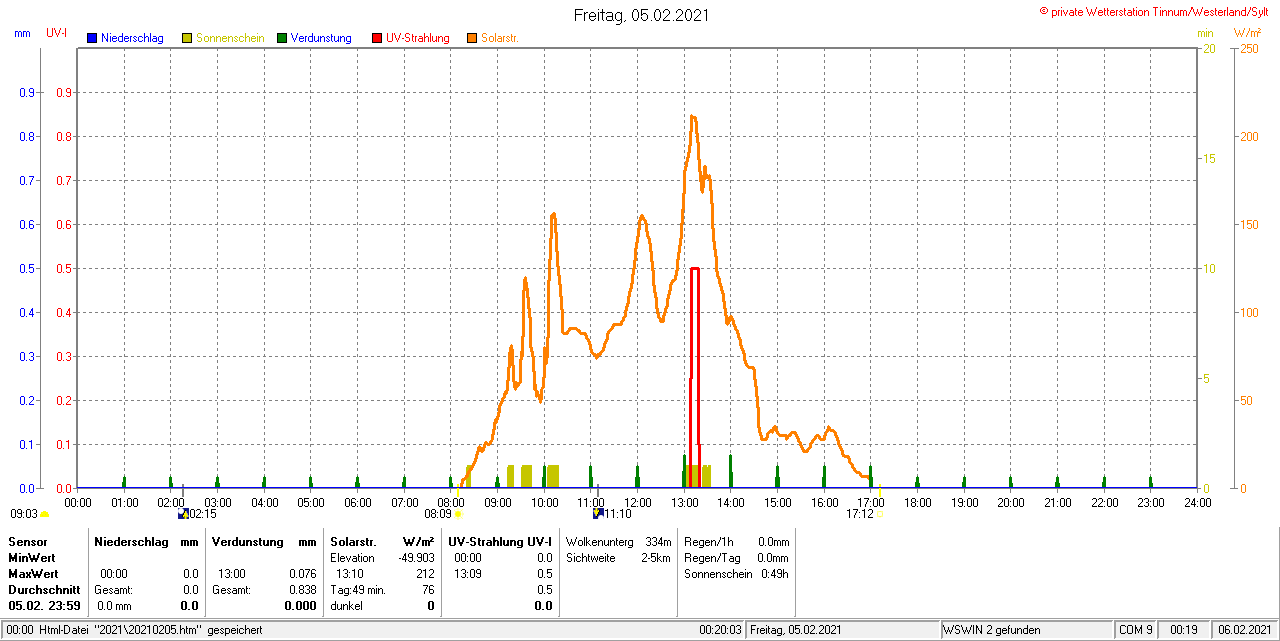Click the COM 9 status bar entry
This screenshot has width=1280, height=641.
pyautogui.click(x=1136, y=630)
